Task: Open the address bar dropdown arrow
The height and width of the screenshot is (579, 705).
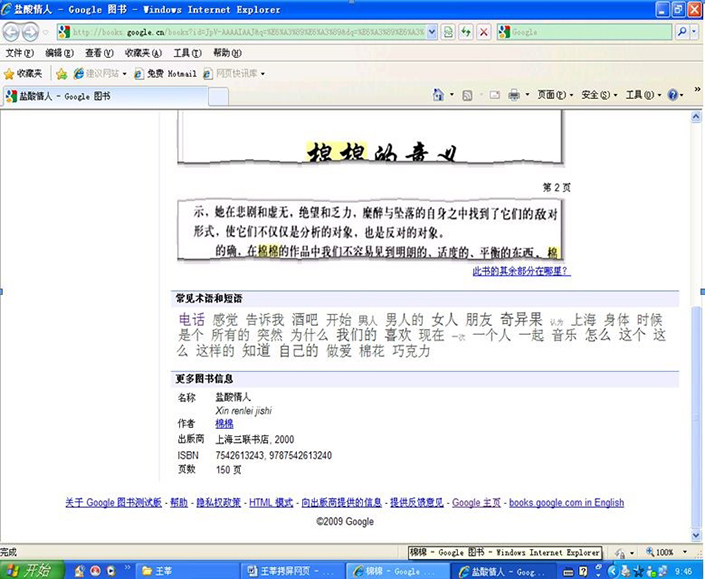Action: [x=432, y=32]
